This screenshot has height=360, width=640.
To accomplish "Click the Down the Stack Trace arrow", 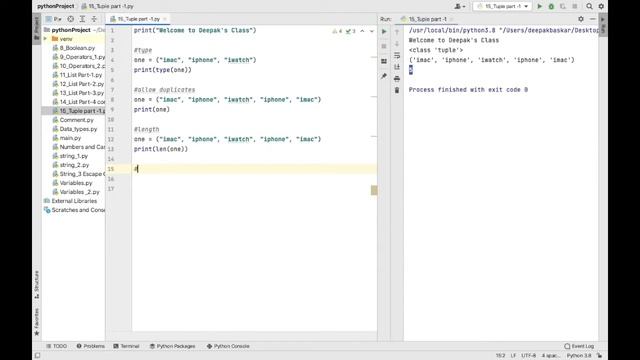I will pos(397,43).
